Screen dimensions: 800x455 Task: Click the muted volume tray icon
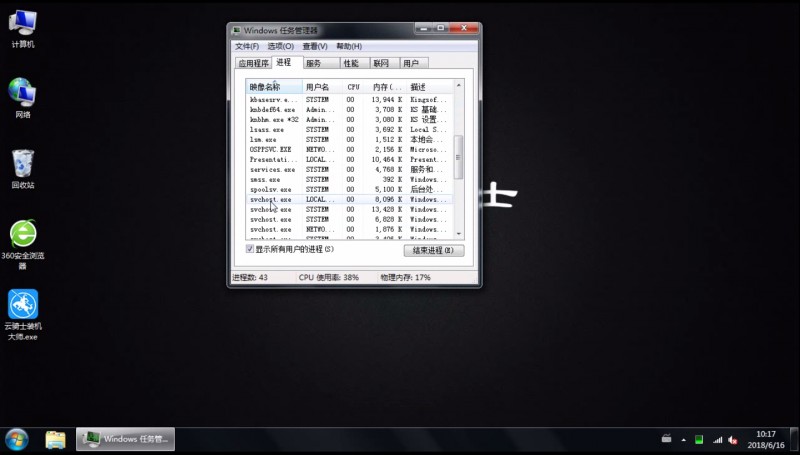[x=733, y=440]
